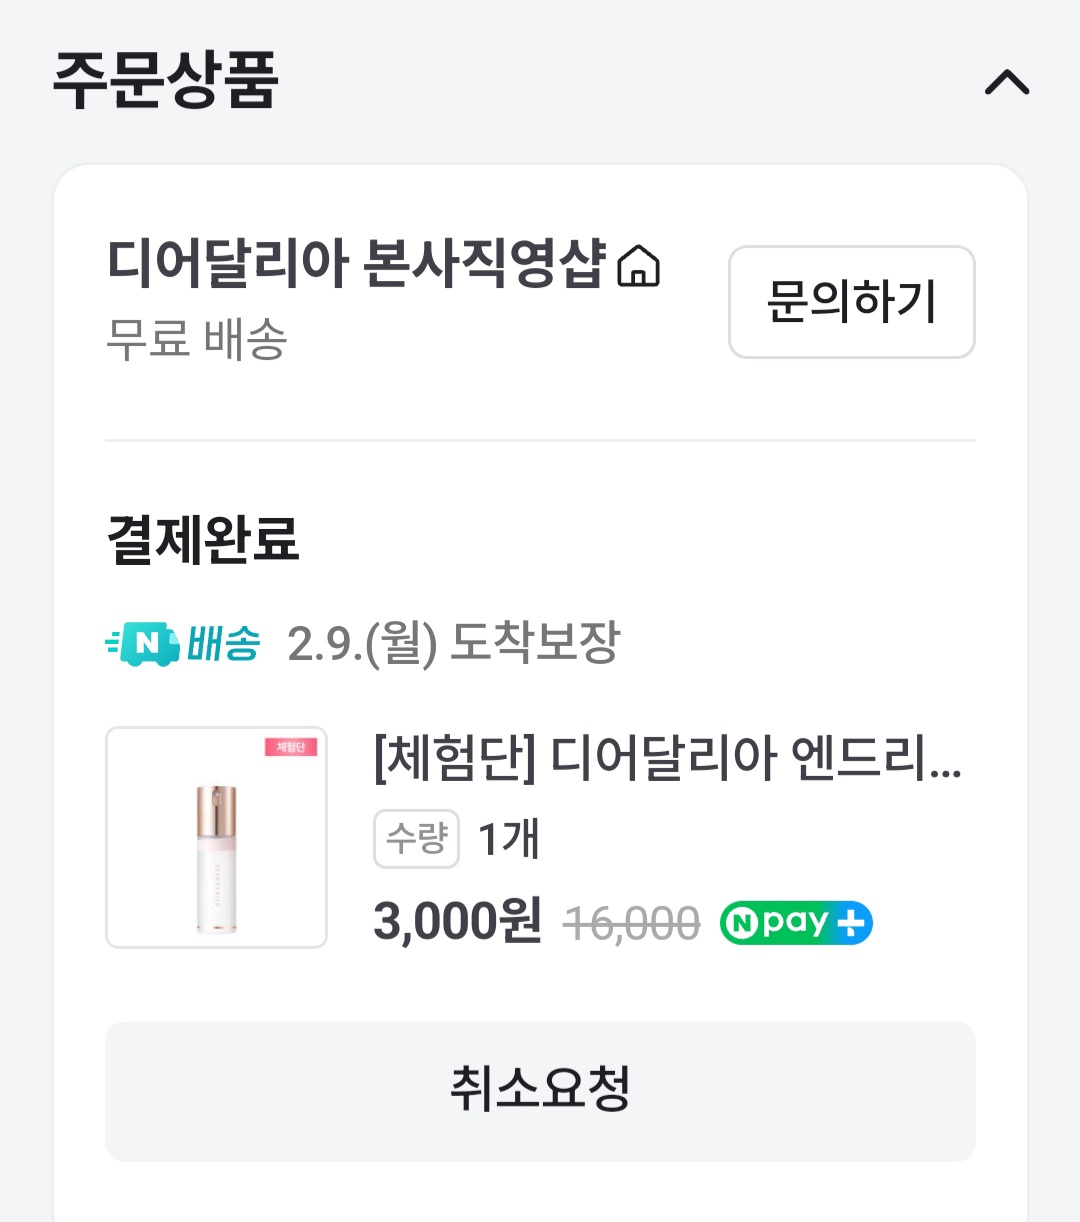The width and height of the screenshot is (1080, 1222).
Task: Tap the 수량 quantity badge
Action: [416, 839]
